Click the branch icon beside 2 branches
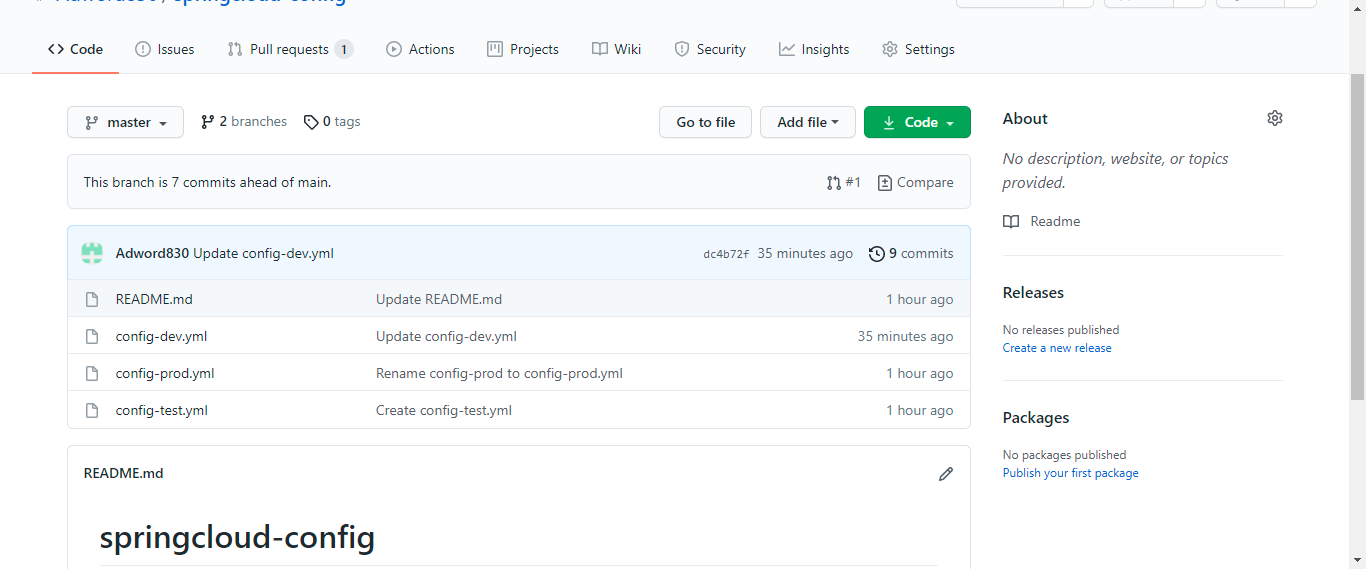 tap(208, 122)
